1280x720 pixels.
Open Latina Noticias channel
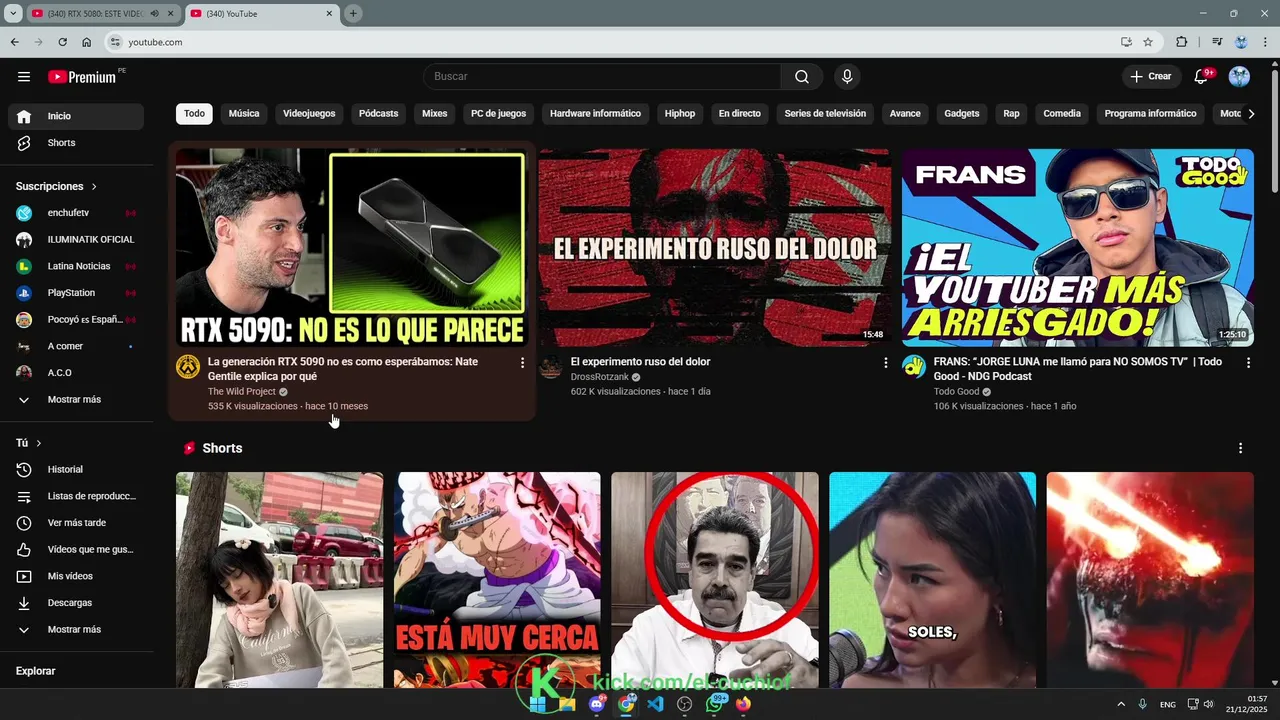coord(76,266)
